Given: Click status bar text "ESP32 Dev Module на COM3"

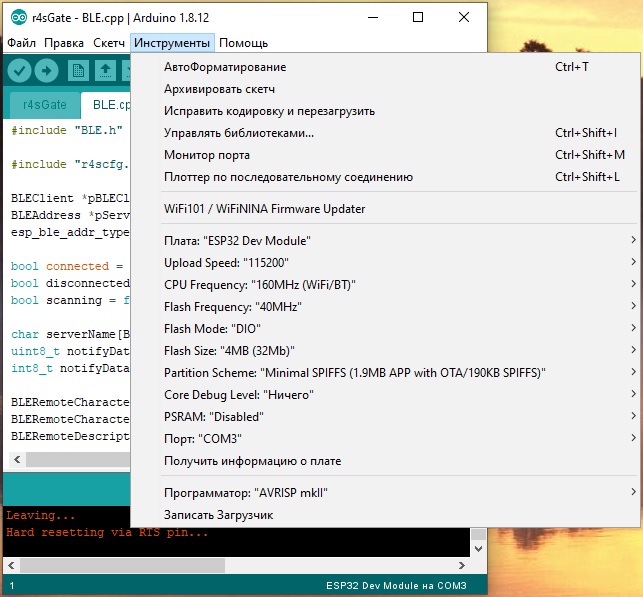Looking at the screenshot, I should [396, 586].
